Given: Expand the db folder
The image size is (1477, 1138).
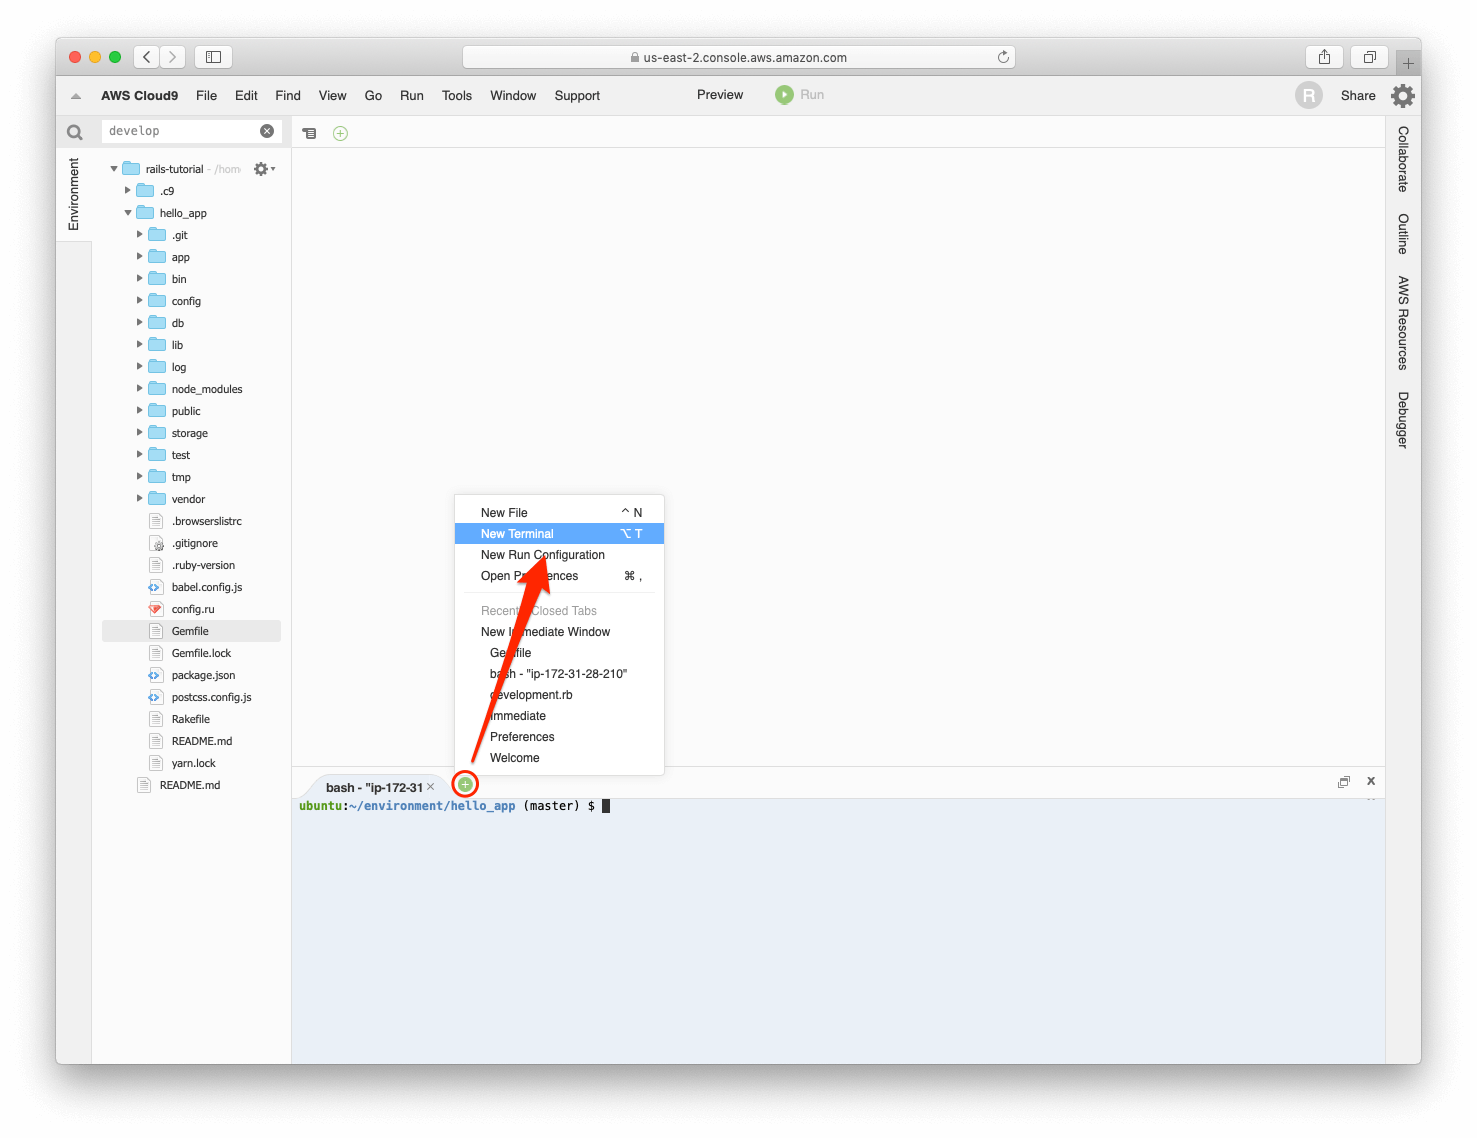Looking at the screenshot, I should pyautogui.click(x=140, y=323).
